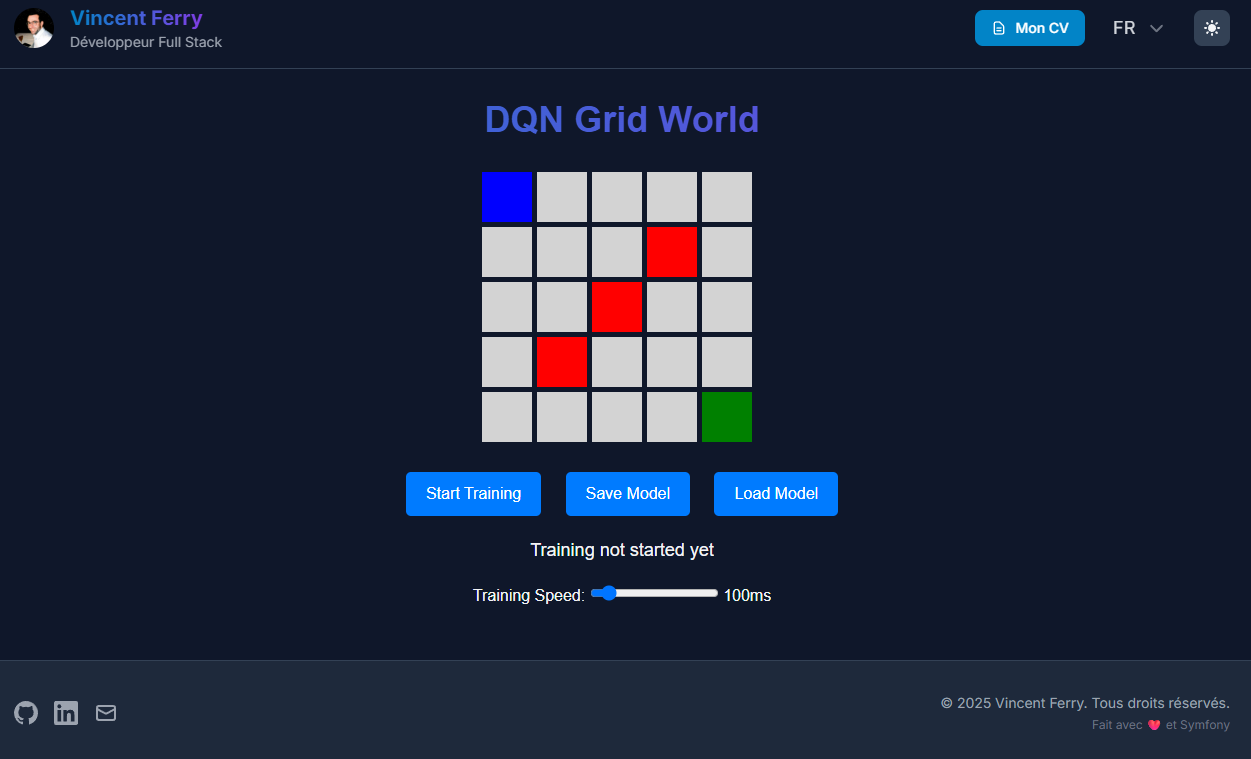
Task: Click the red obstacle in second row
Action: (x=672, y=252)
